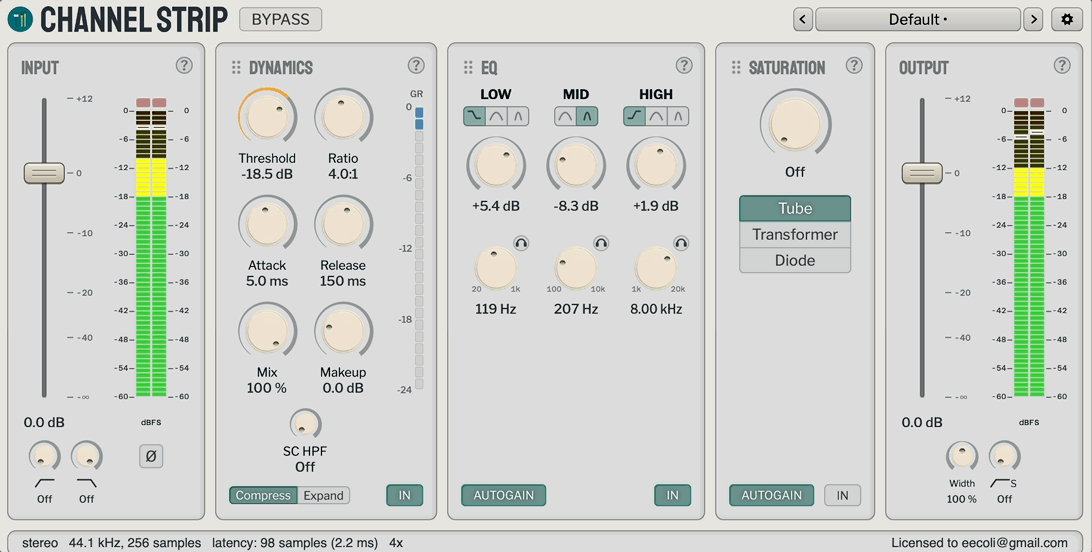Click the Dynamics module drag handle
Screen dimensions: 1092x552
pyautogui.click(x=236, y=68)
